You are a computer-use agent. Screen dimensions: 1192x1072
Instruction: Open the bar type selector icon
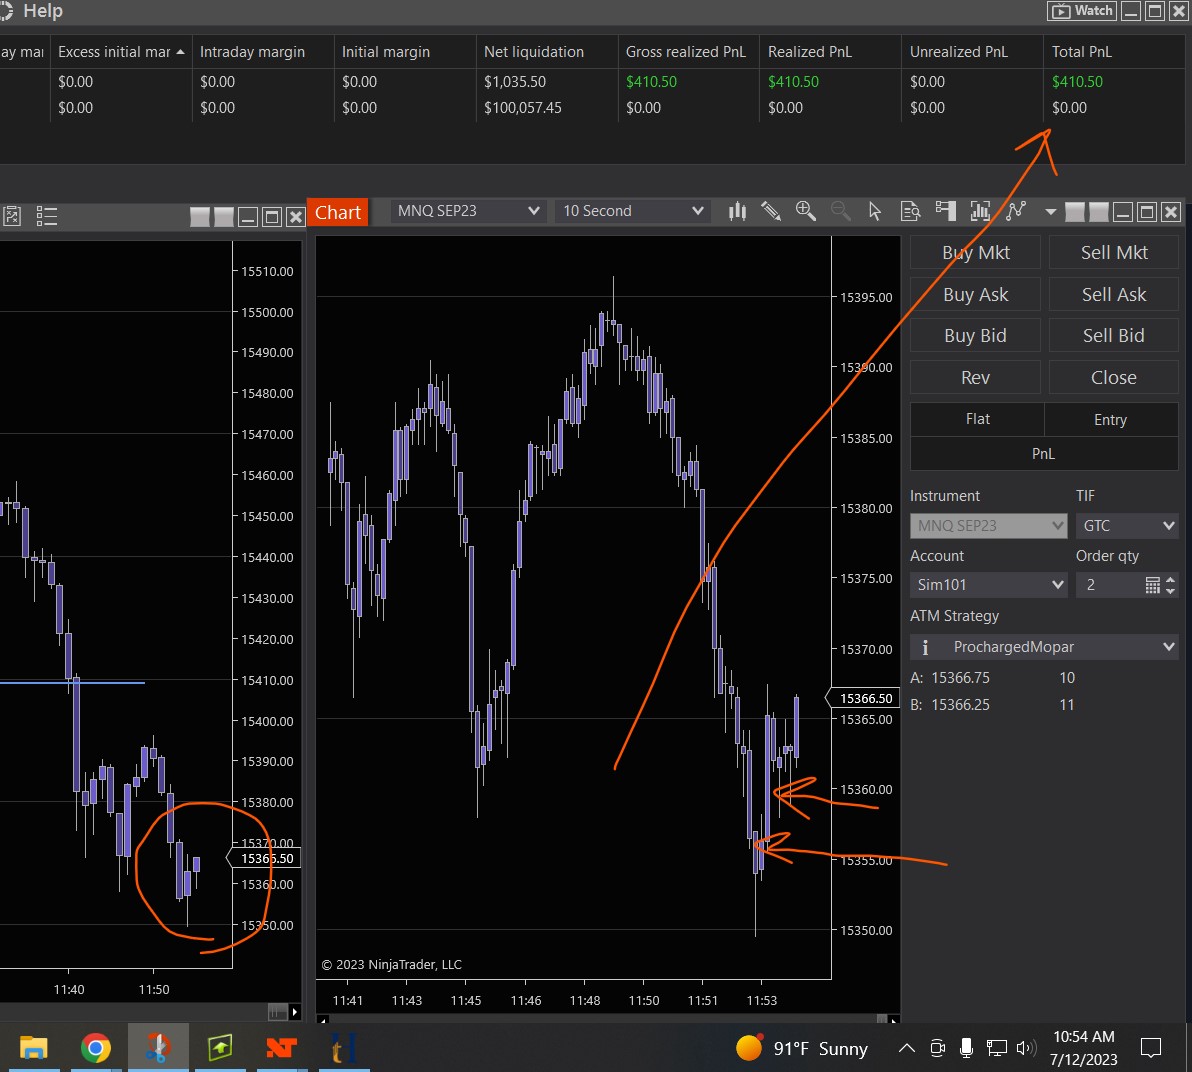click(738, 211)
